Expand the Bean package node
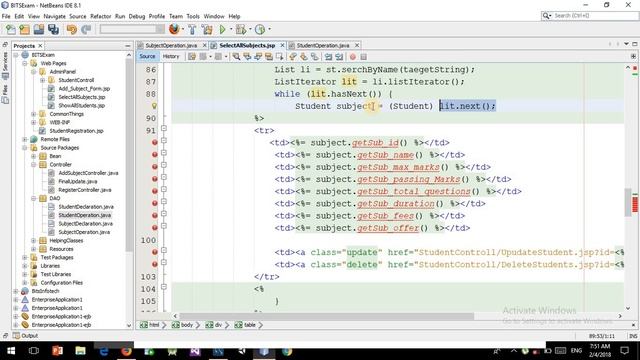640x360 pixels. 33,156
